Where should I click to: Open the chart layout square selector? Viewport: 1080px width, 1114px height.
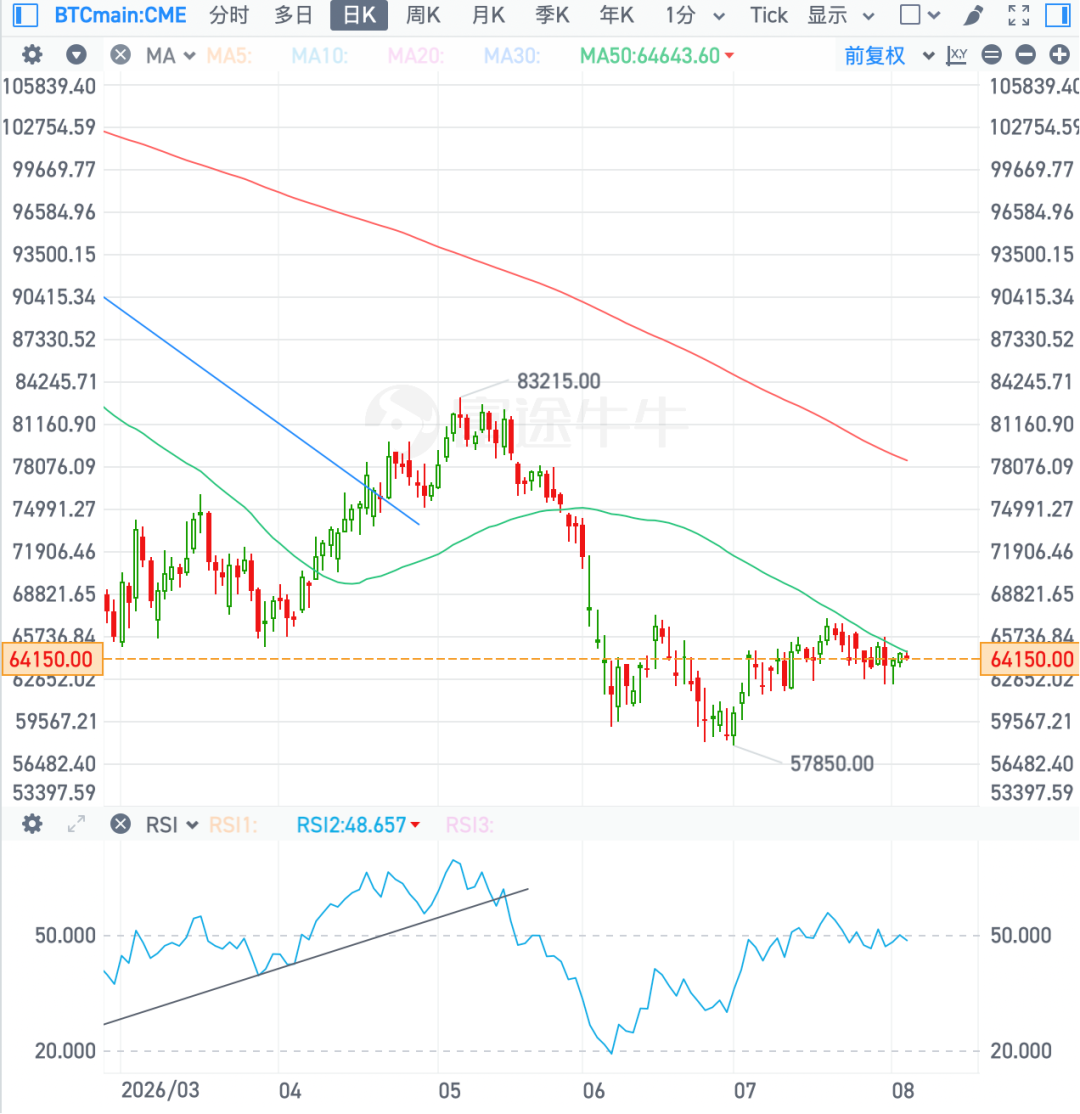[919, 15]
